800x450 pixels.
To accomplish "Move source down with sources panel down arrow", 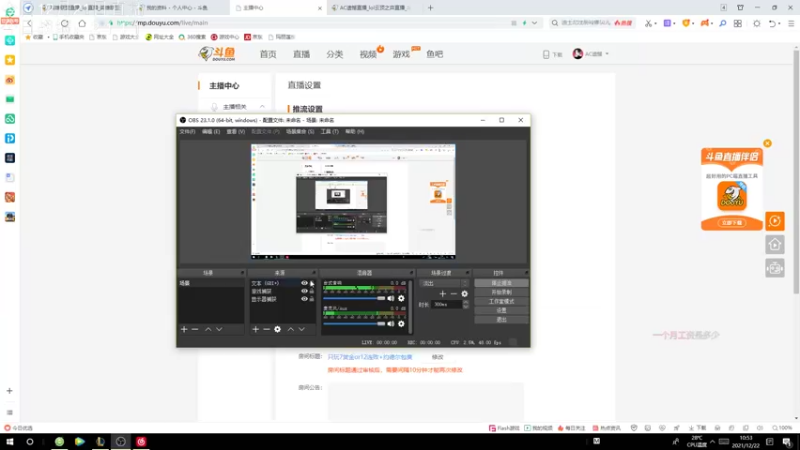I will pyautogui.click(x=302, y=329).
